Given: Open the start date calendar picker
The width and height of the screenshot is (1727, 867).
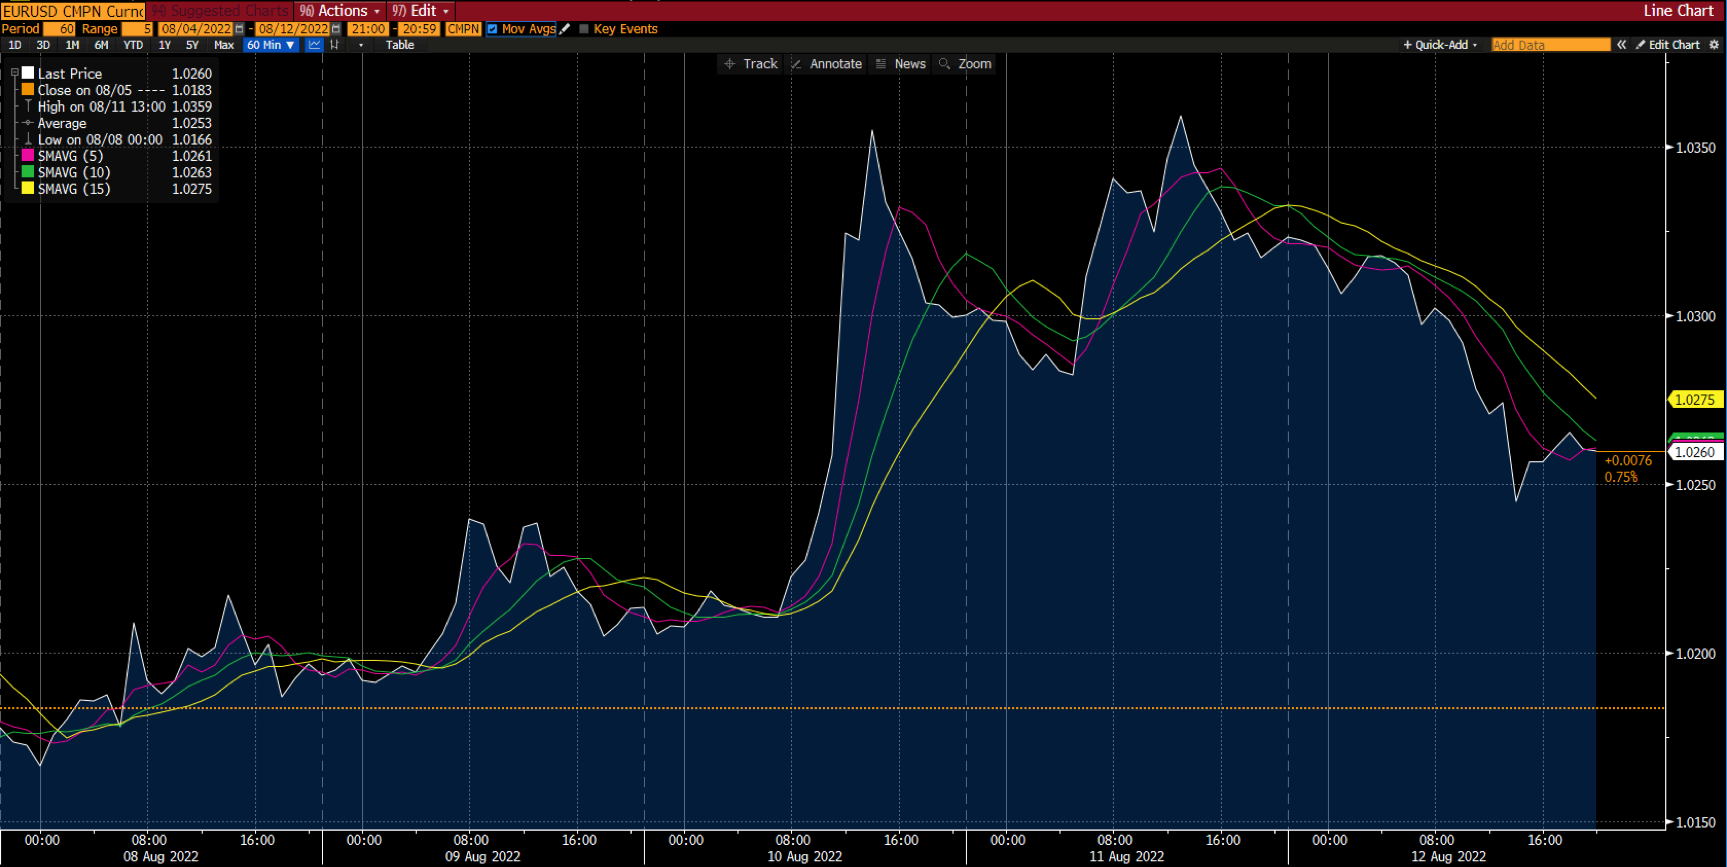Looking at the screenshot, I should 239,29.
